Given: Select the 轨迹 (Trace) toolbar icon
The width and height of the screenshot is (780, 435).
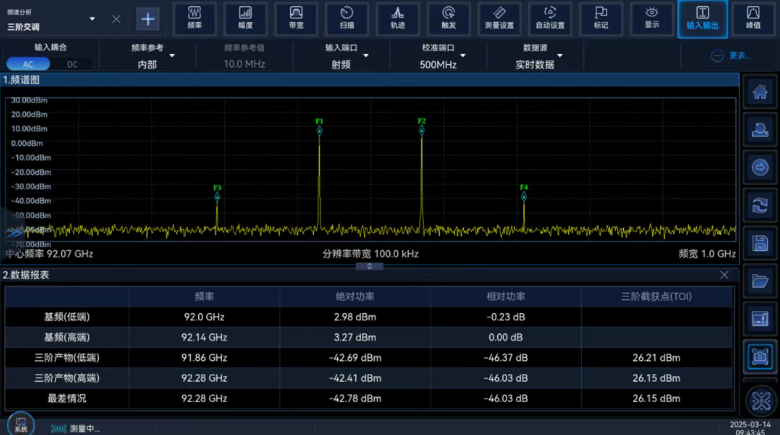Looking at the screenshot, I should [398, 18].
